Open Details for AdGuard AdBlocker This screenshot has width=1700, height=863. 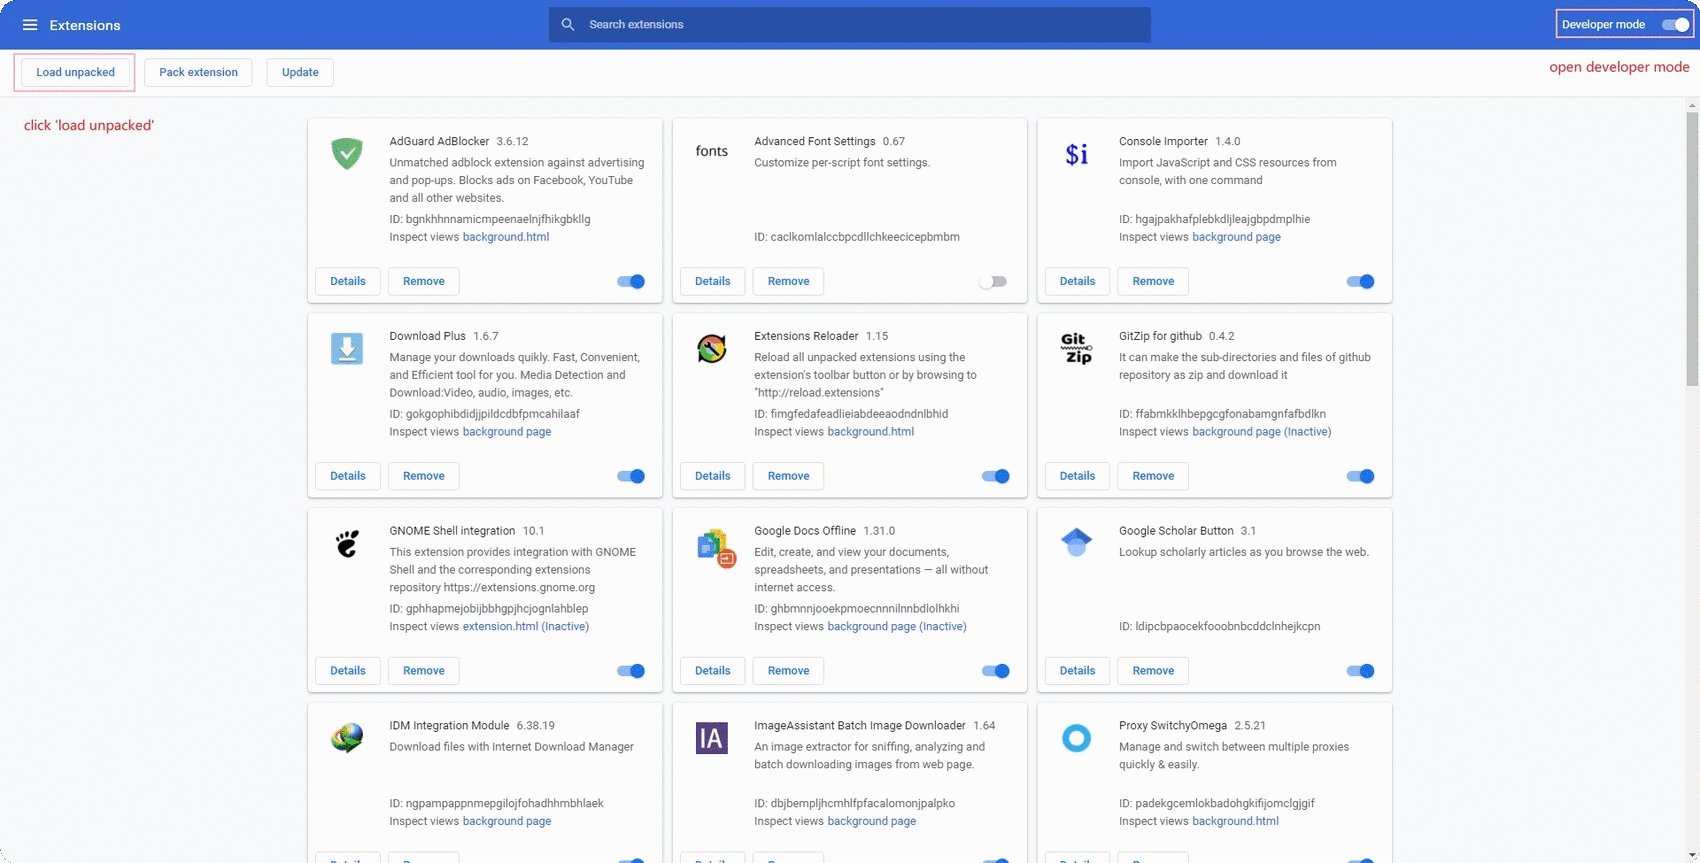click(x=348, y=281)
